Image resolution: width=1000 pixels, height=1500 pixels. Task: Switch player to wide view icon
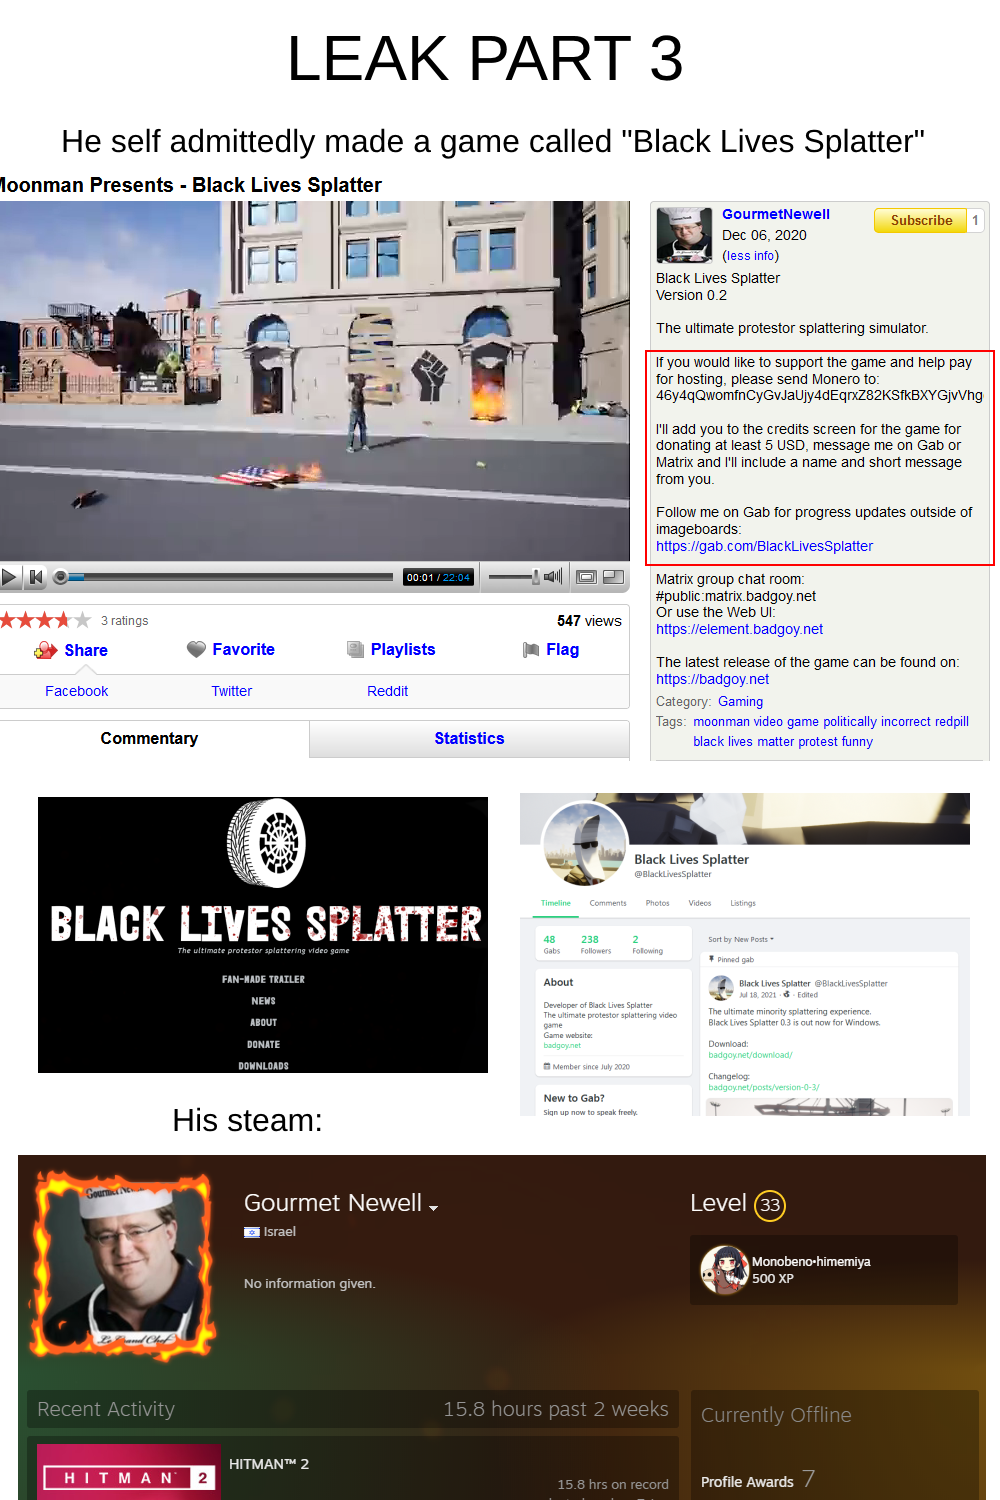pos(587,577)
